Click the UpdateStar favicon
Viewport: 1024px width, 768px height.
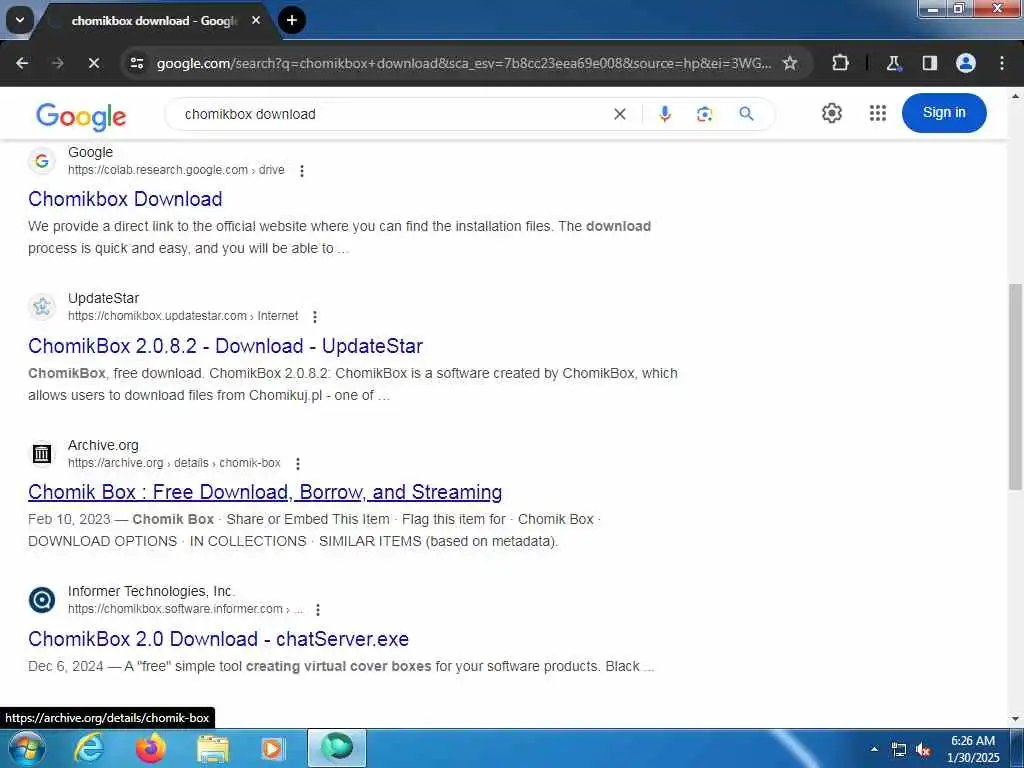pos(42,306)
